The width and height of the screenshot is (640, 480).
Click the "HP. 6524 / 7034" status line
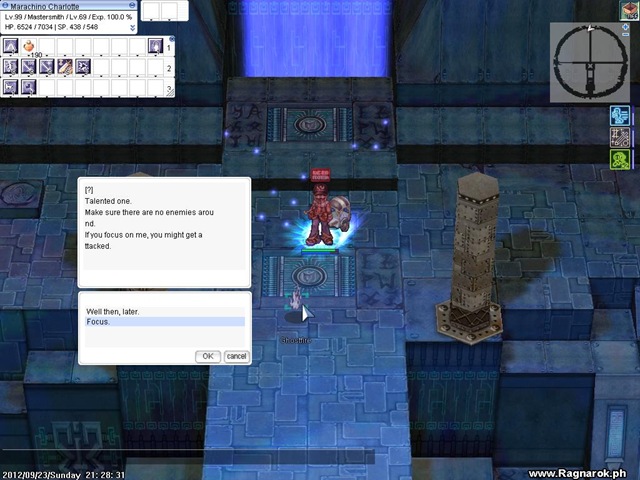[51, 27]
